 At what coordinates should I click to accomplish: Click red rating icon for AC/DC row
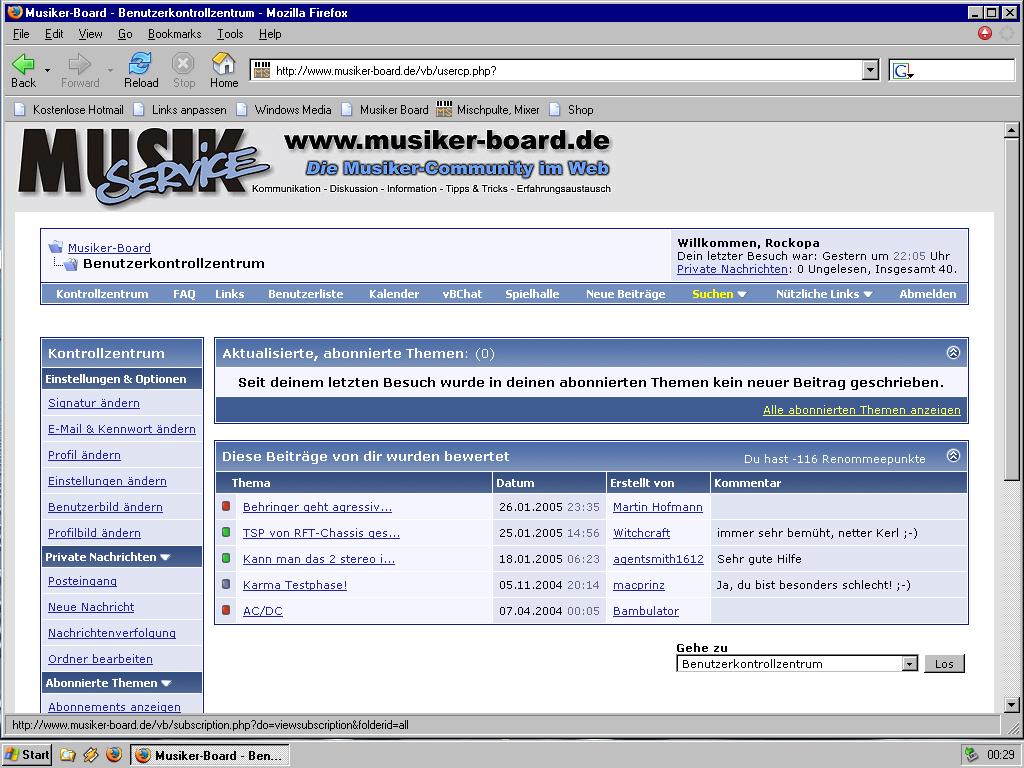[x=226, y=610]
